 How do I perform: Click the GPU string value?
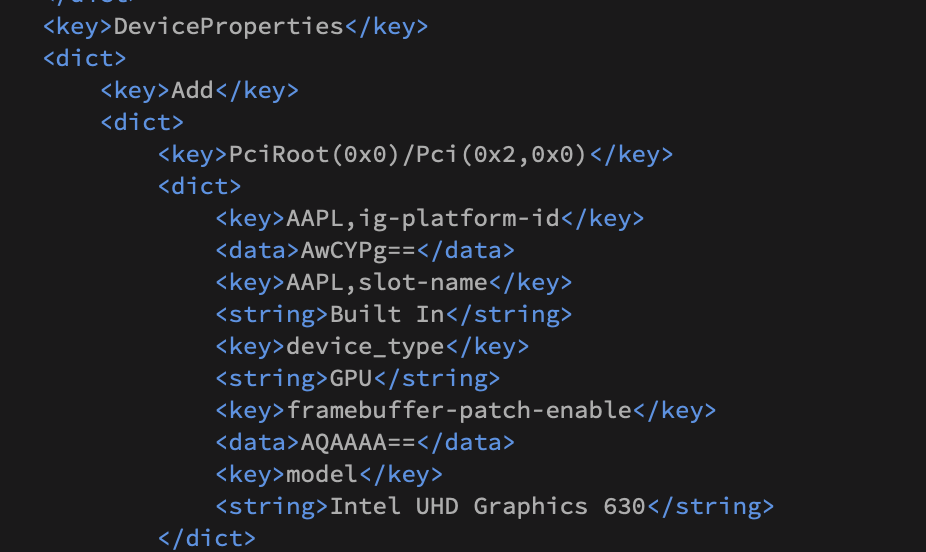pos(351,378)
